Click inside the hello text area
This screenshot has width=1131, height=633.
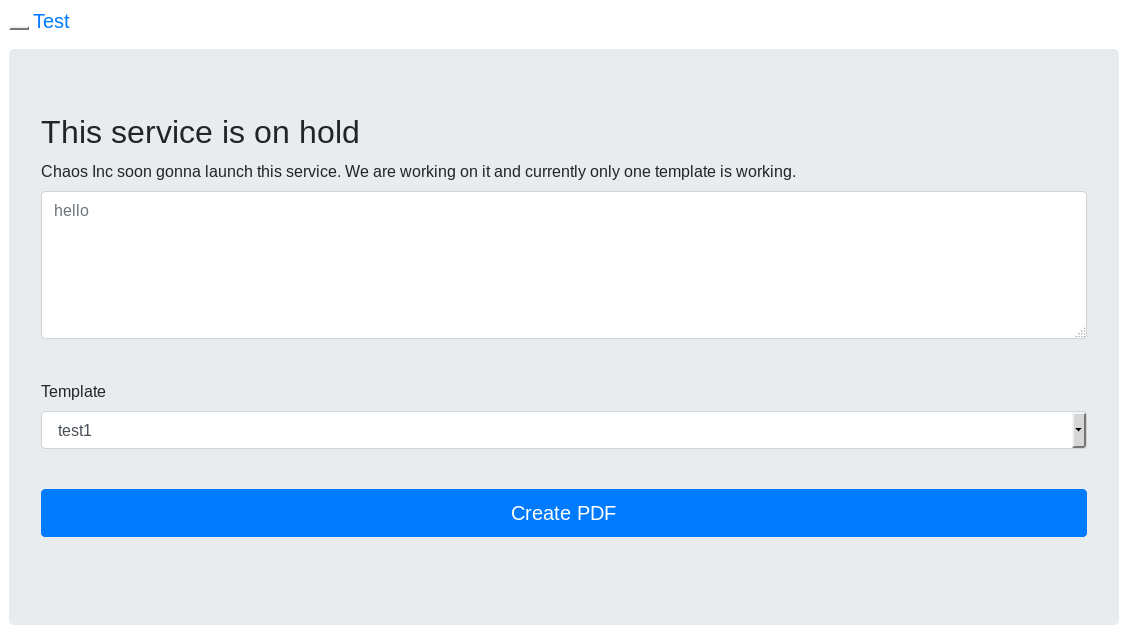pyautogui.click(x=563, y=265)
